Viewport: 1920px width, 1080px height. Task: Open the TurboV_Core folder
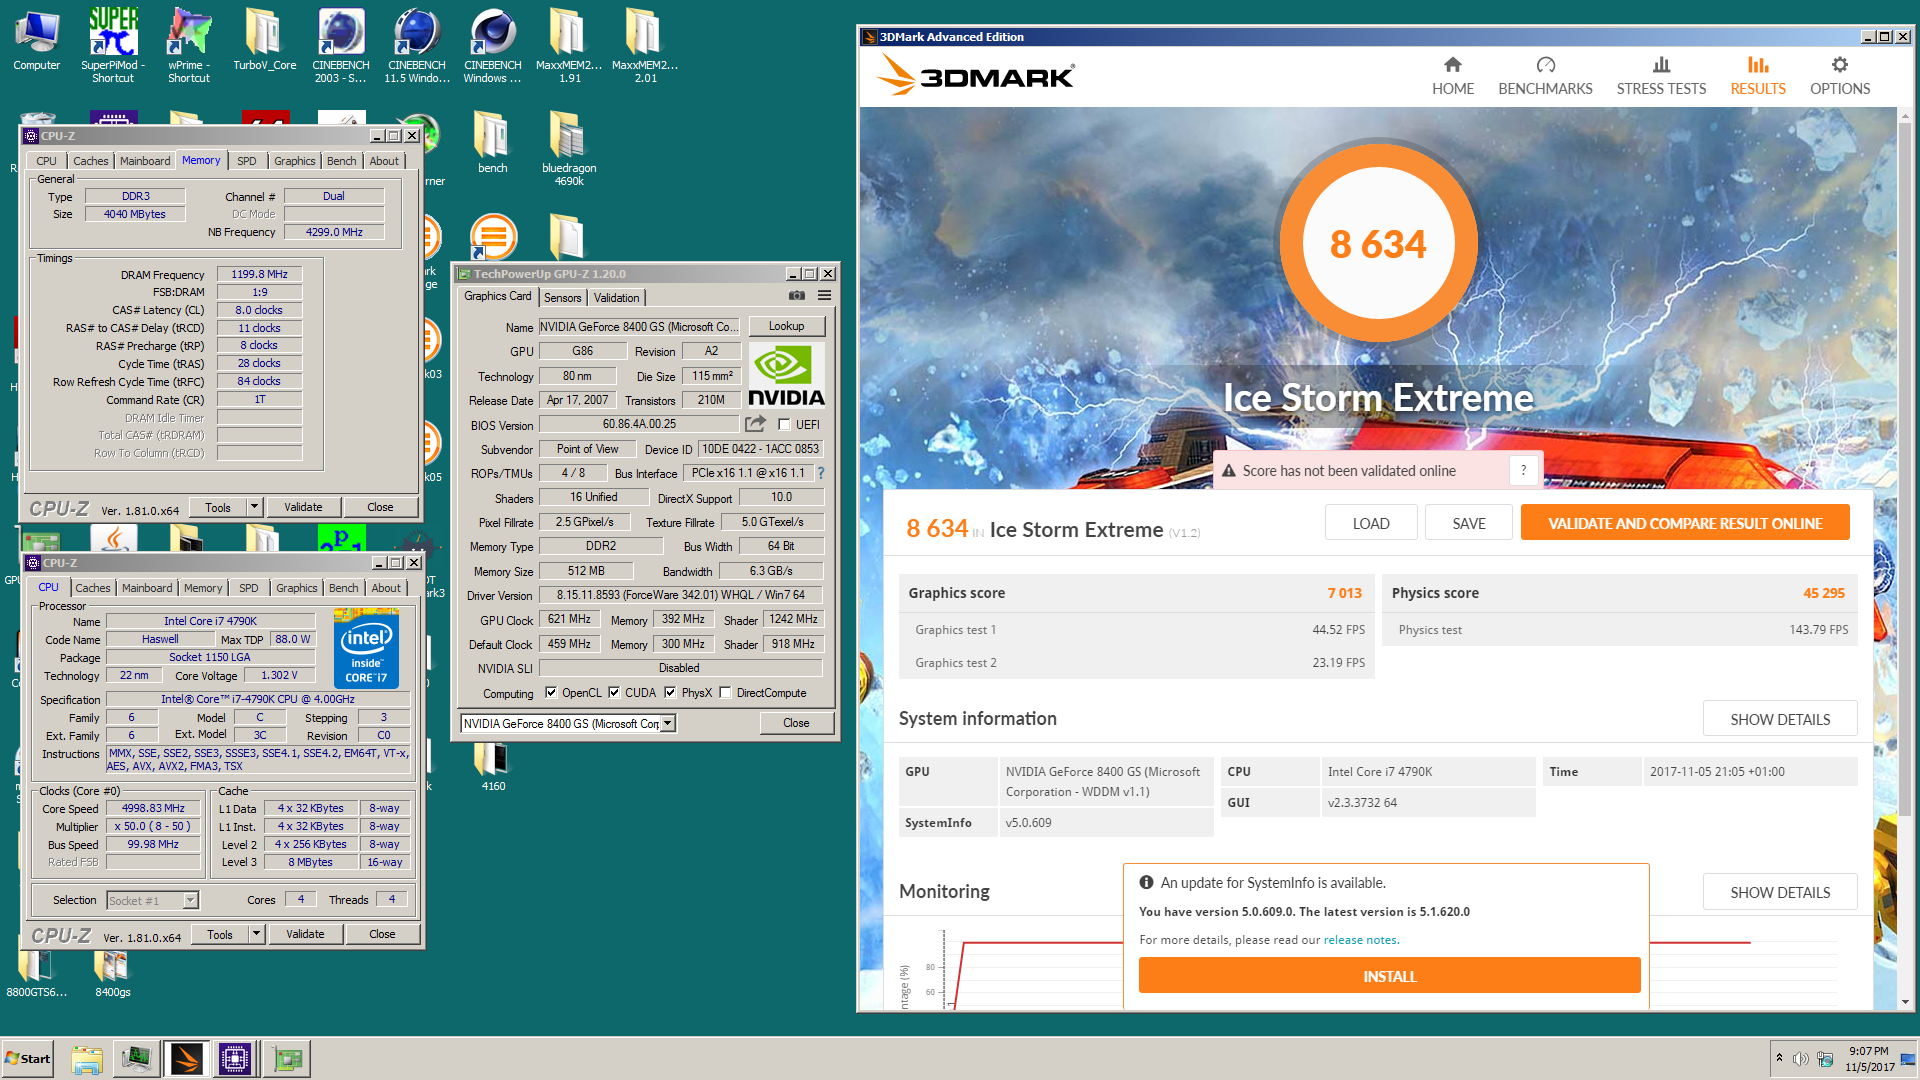(x=265, y=40)
